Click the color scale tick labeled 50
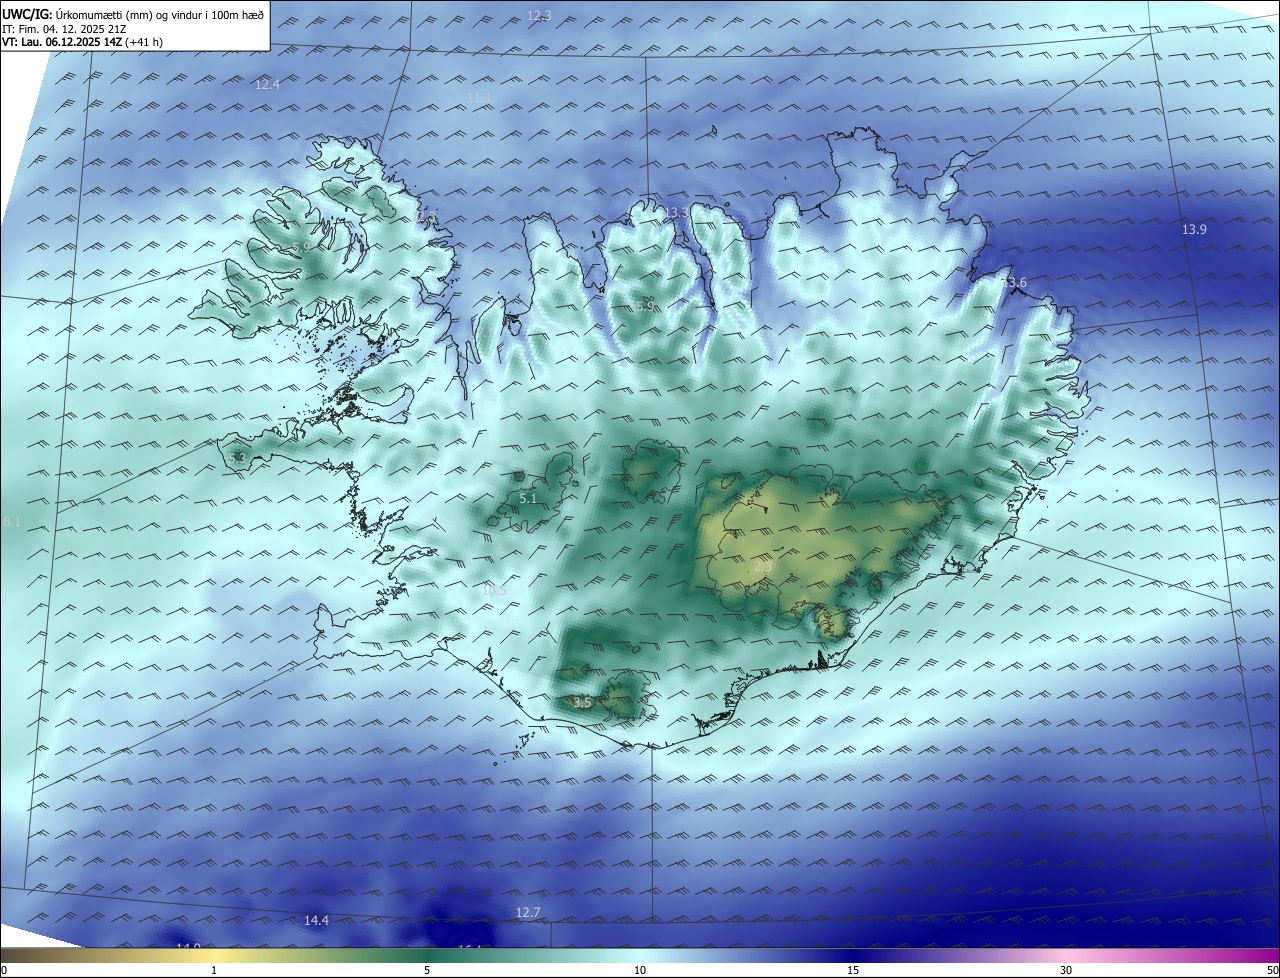1280x978 pixels. (1272, 970)
